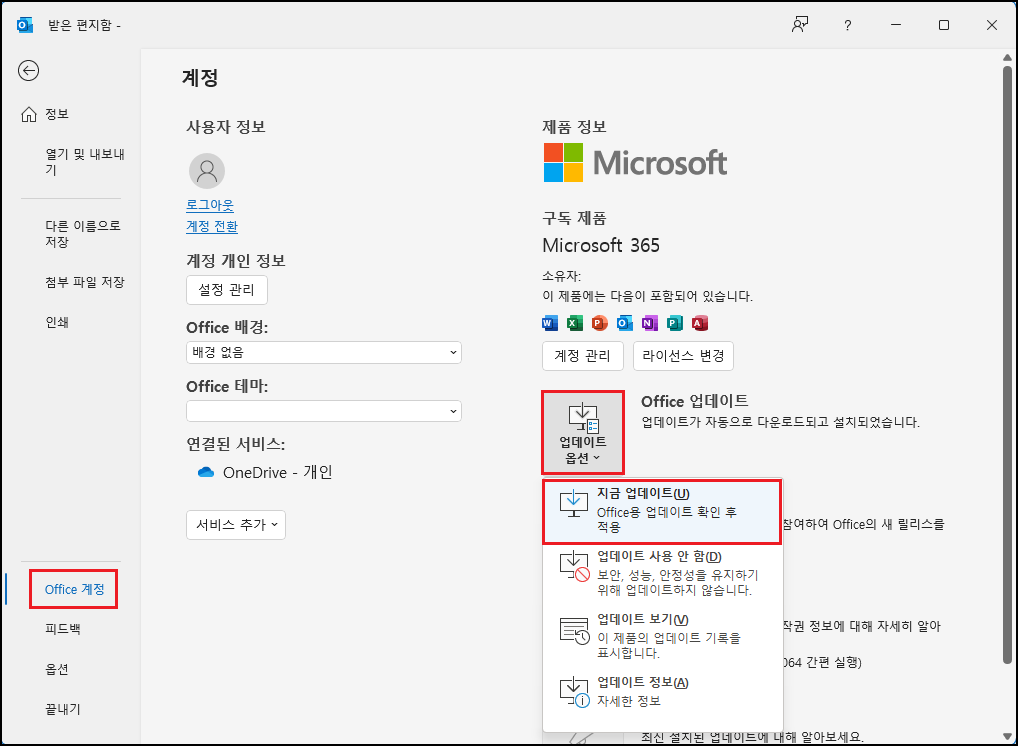Open the Office 배경 combo box

[324, 353]
